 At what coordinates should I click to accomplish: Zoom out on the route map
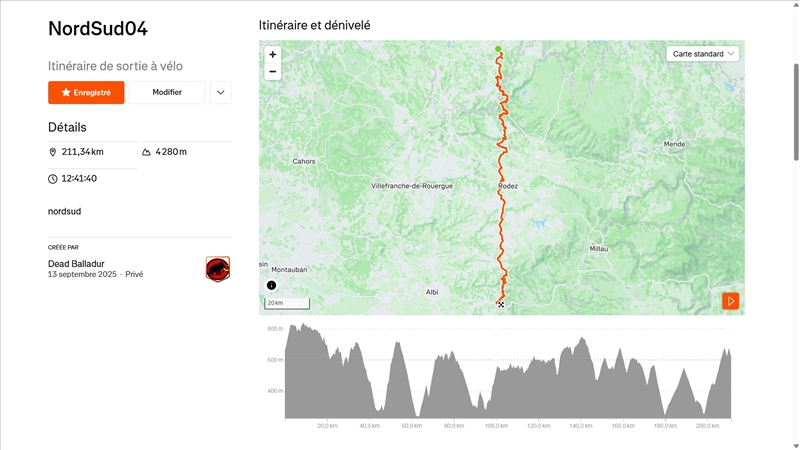coord(273,72)
